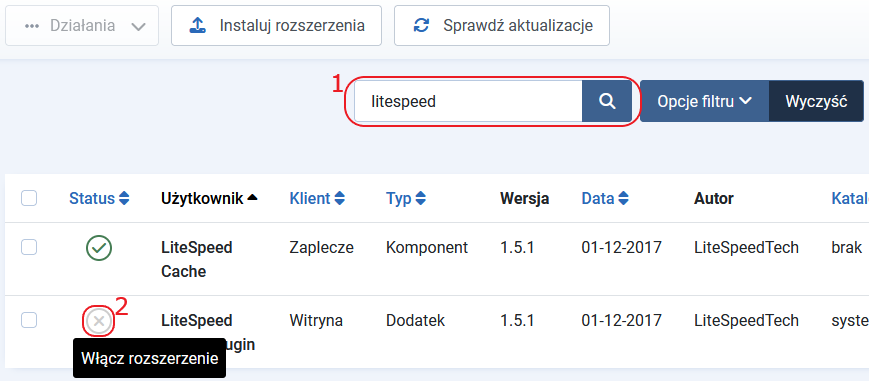Click the Instaluj rozszerzenia button

(x=277, y=26)
